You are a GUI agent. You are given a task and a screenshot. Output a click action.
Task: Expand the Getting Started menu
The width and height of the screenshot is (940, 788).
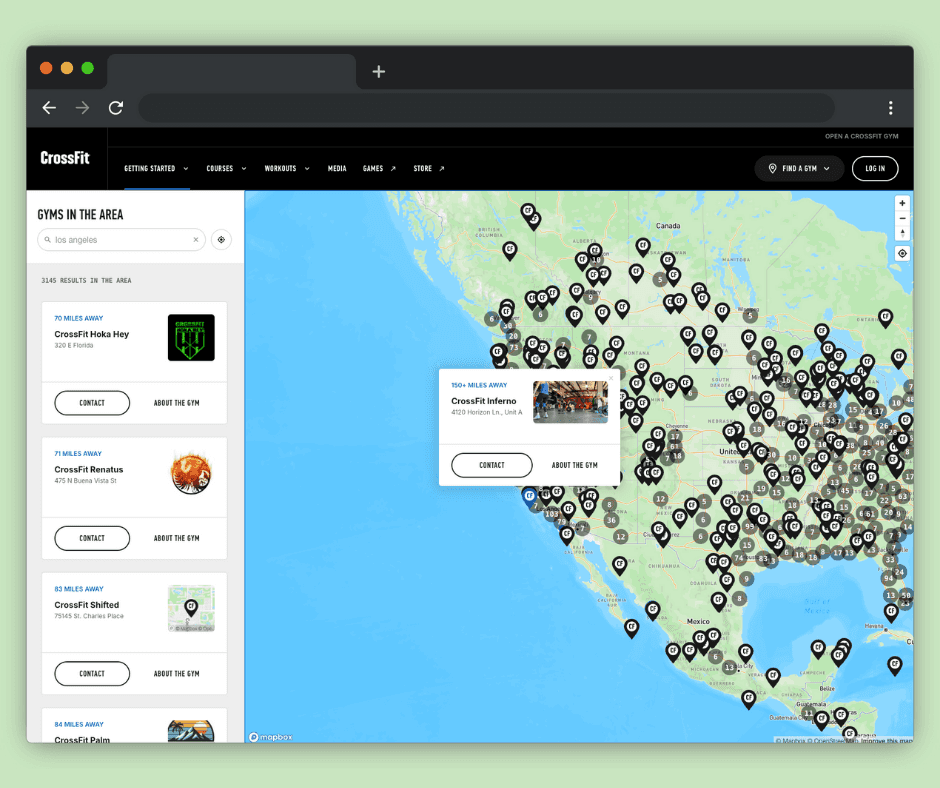156,169
